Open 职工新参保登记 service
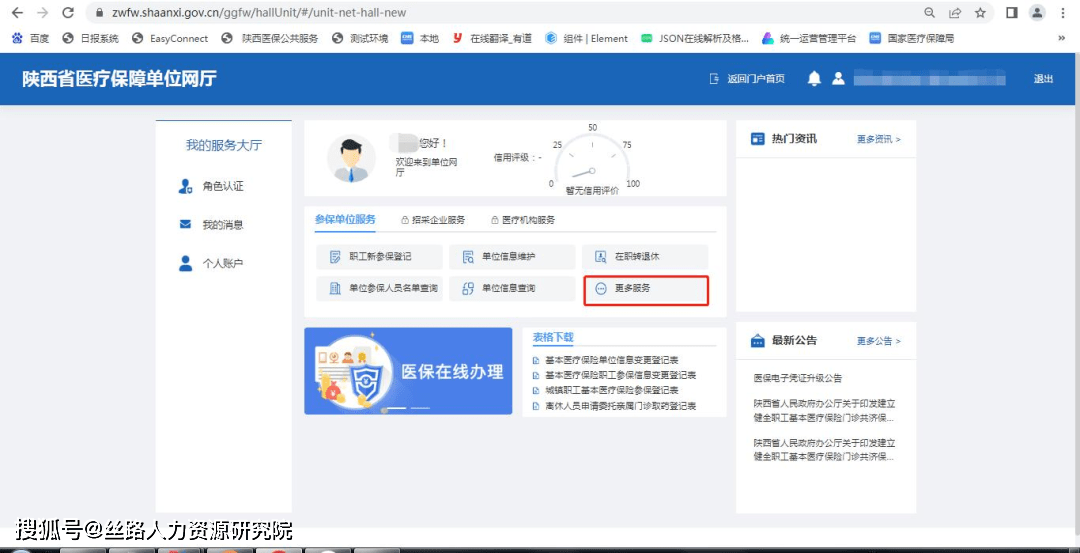This screenshot has width=1080, height=553. [380, 257]
